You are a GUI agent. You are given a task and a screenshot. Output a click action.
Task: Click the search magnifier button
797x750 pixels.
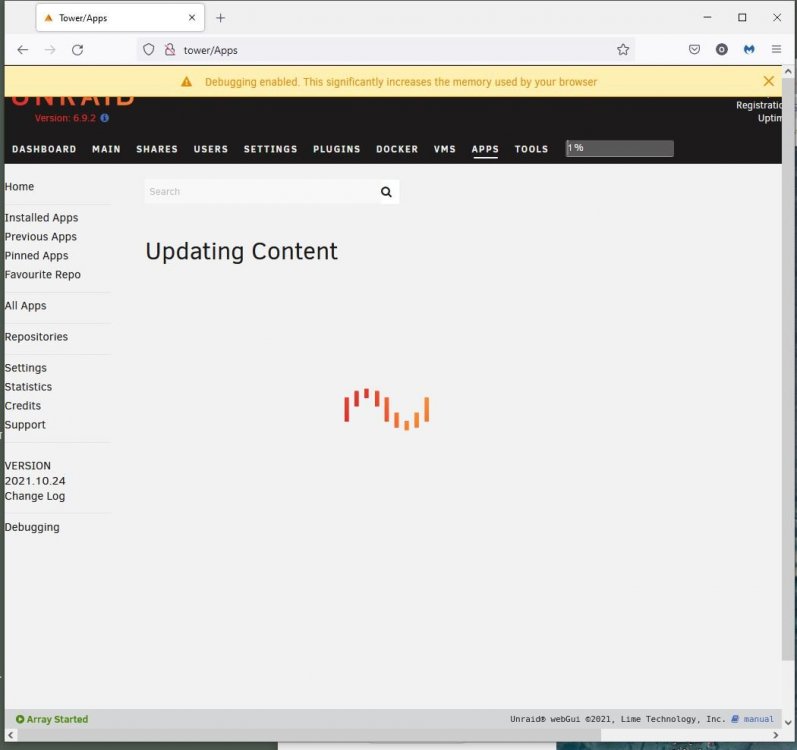click(x=386, y=192)
